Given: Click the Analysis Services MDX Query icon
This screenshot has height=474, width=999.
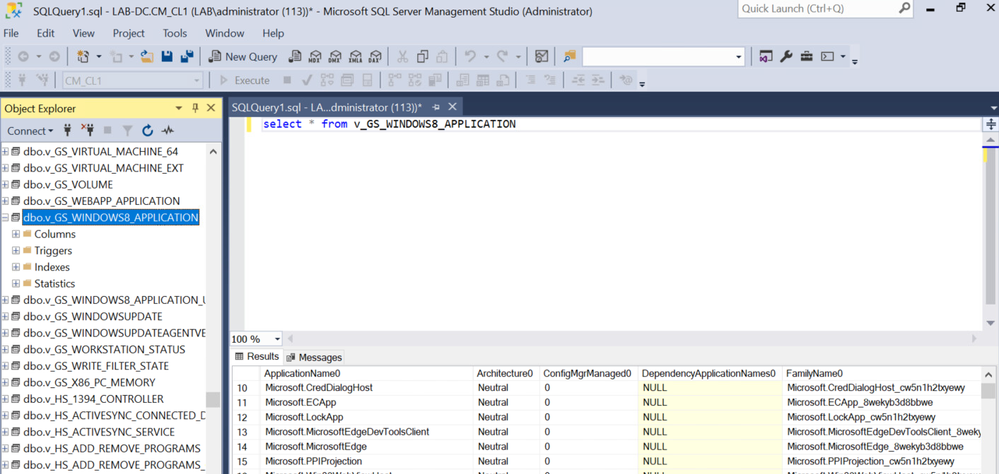Looking at the screenshot, I should point(315,57).
